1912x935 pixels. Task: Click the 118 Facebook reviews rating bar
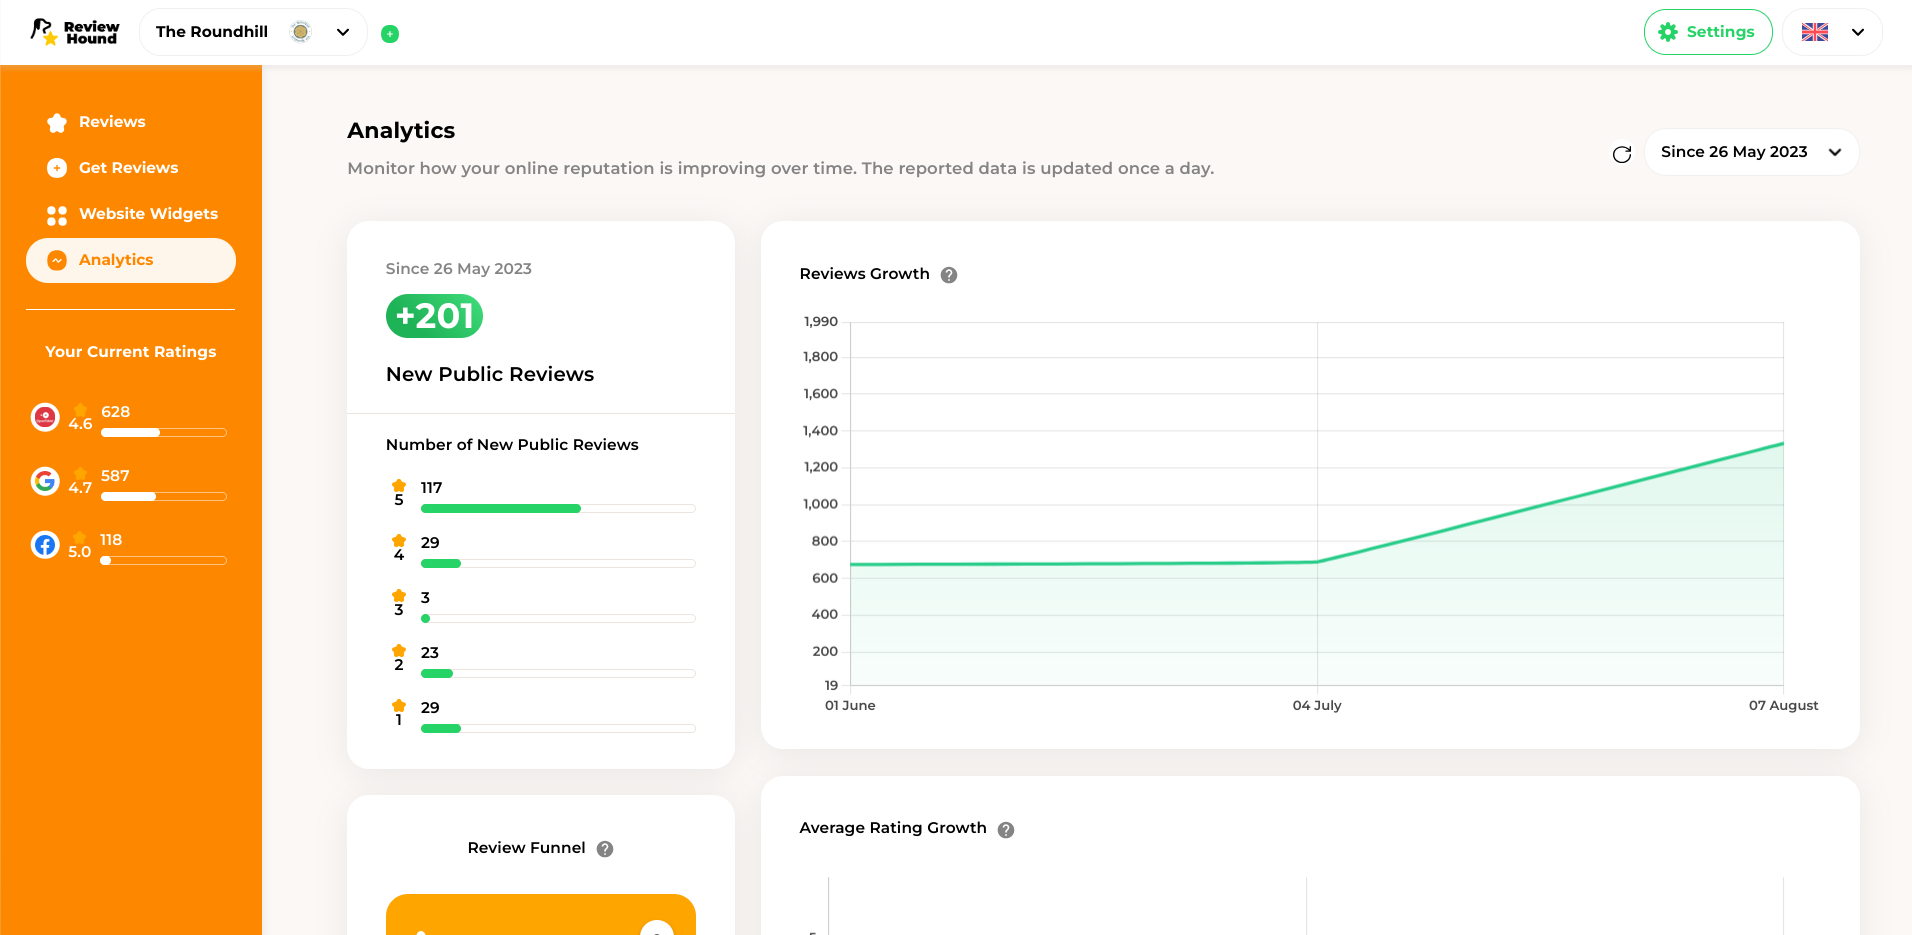point(164,561)
